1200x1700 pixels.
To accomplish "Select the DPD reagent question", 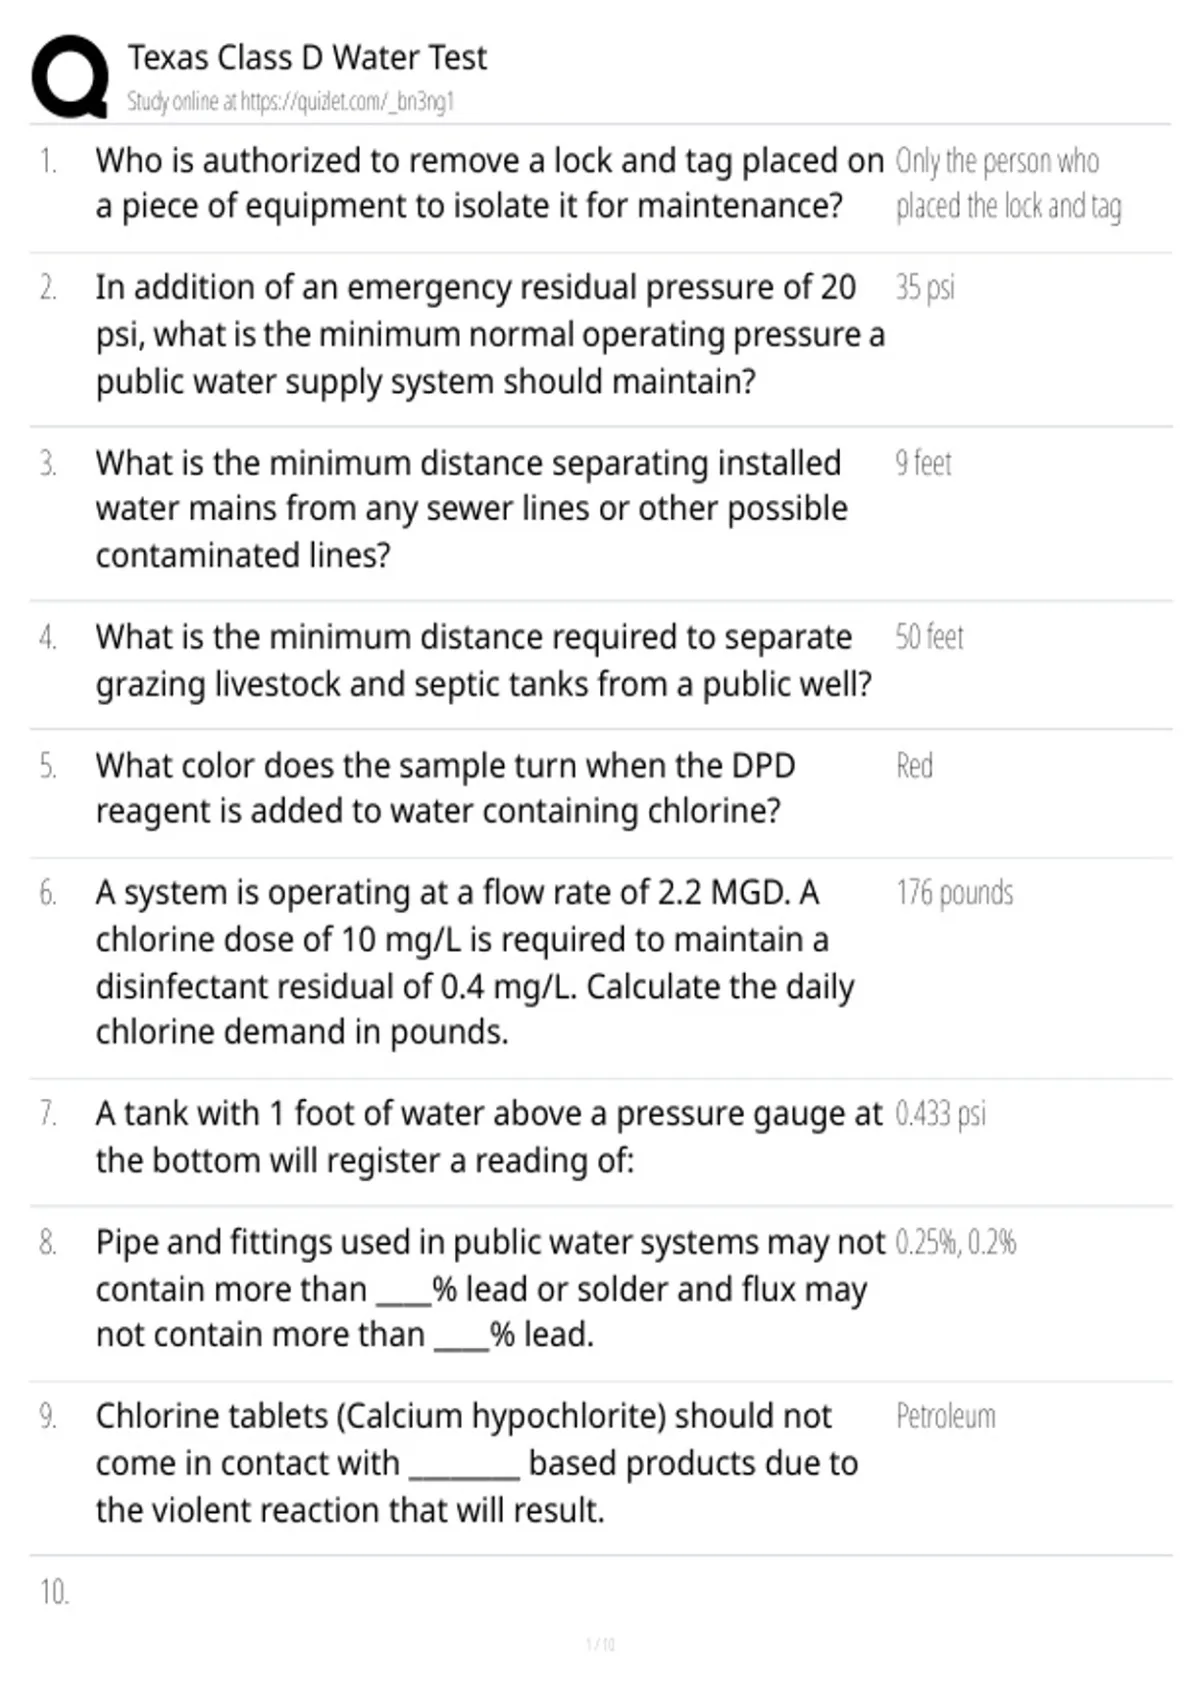I will (445, 788).
